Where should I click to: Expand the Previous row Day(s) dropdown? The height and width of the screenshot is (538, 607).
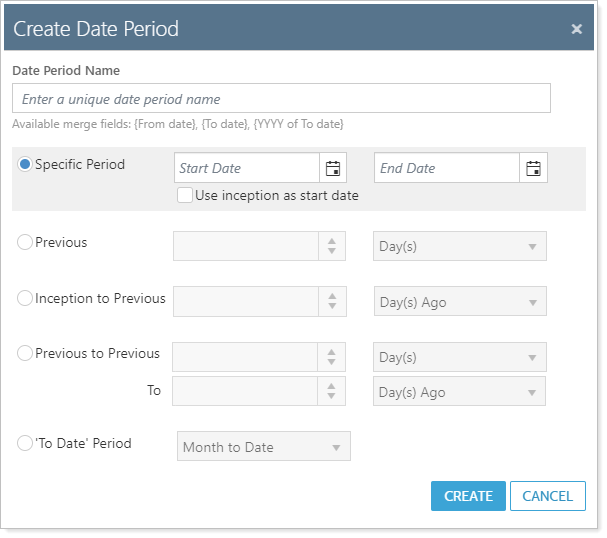(x=460, y=246)
